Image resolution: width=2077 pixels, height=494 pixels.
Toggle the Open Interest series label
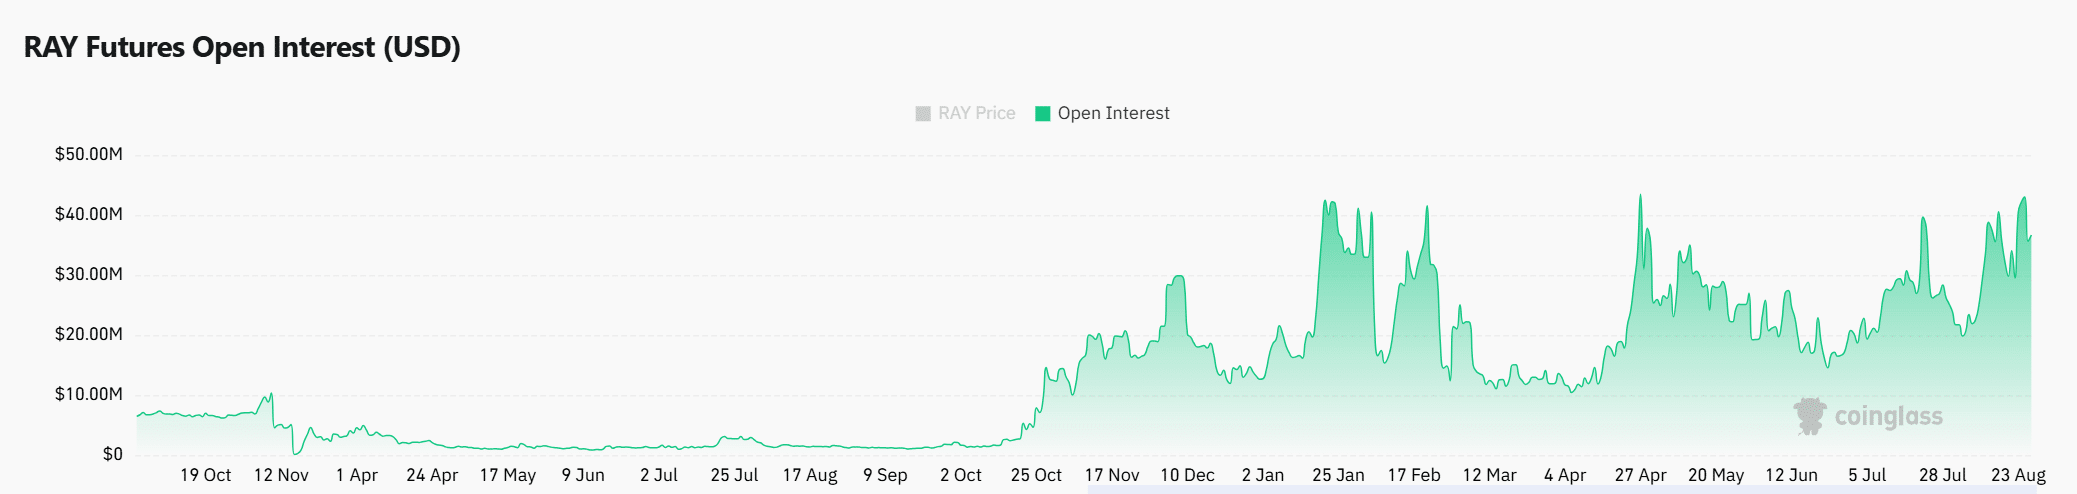[1113, 114]
